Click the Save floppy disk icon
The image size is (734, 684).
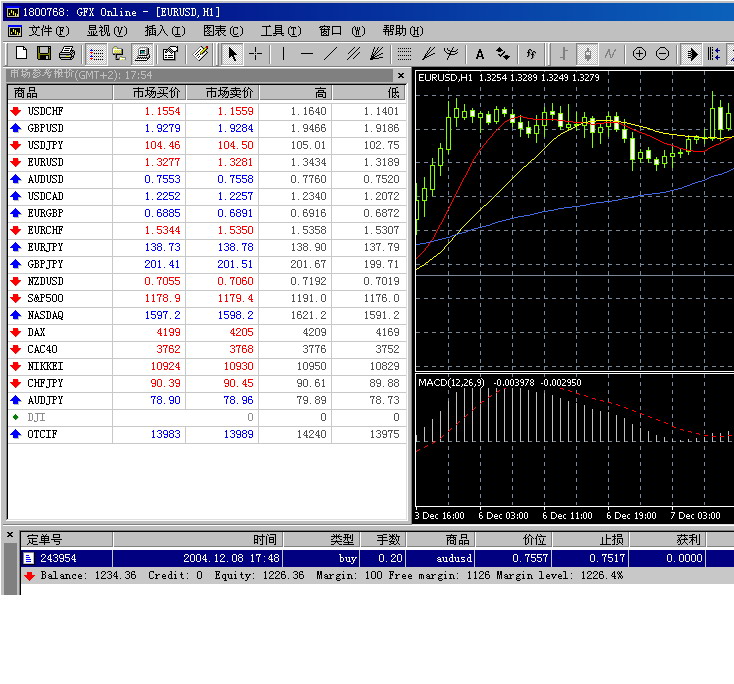(x=43, y=54)
